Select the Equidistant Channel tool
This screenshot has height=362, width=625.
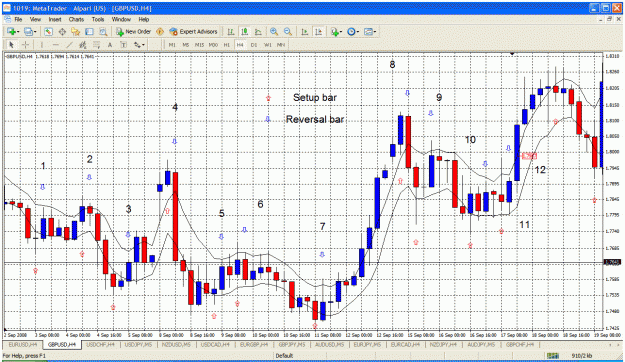pos(83,45)
